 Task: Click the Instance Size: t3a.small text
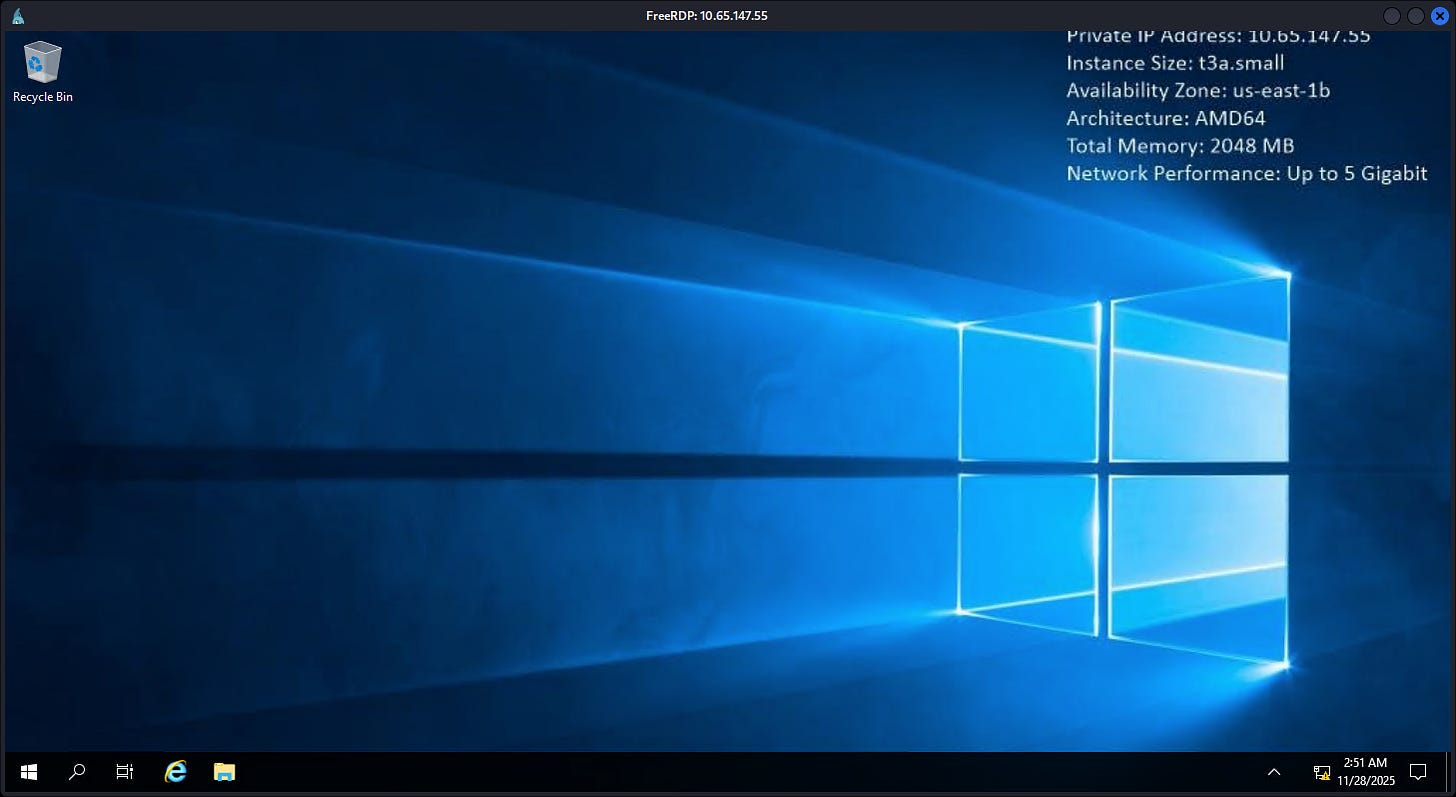pyautogui.click(x=1175, y=63)
